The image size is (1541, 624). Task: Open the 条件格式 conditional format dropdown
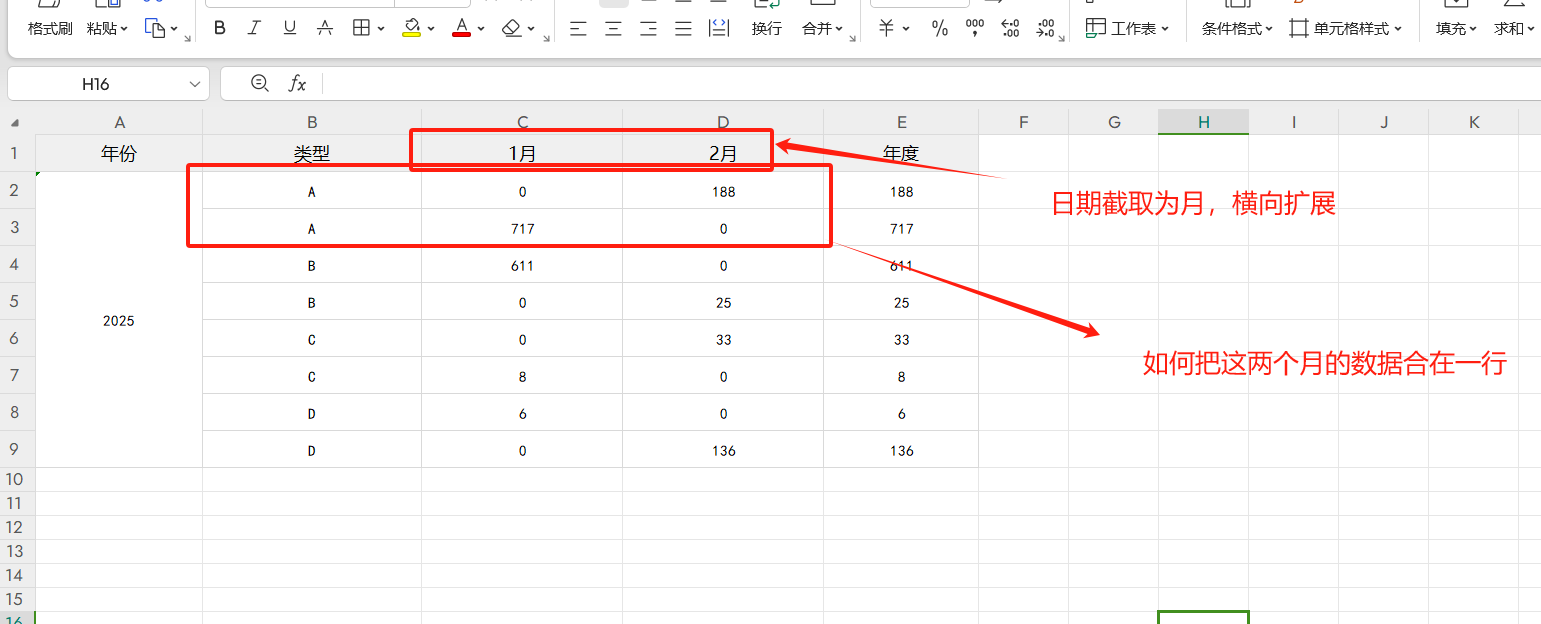click(1237, 29)
